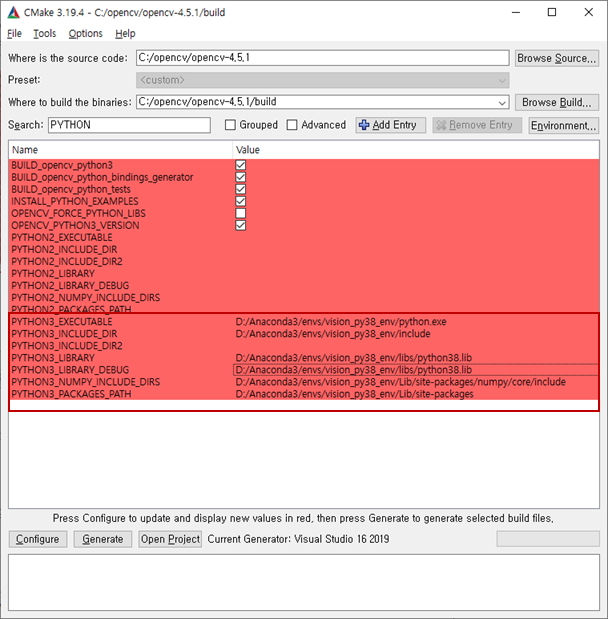This screenshot has height=619, width=608.
Task: Open the Help menu
Action: (x=125, y=34)
